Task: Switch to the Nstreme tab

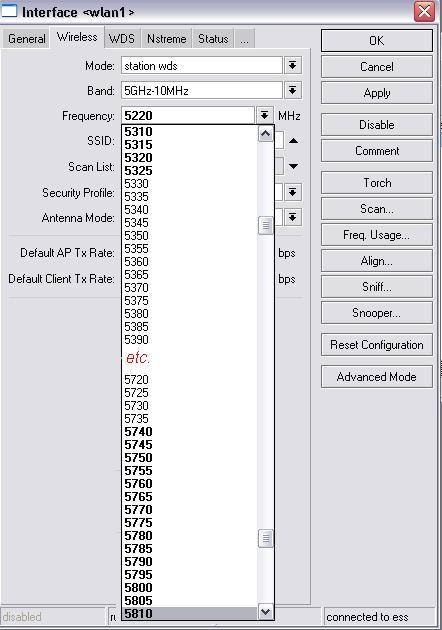Action: 166,39
